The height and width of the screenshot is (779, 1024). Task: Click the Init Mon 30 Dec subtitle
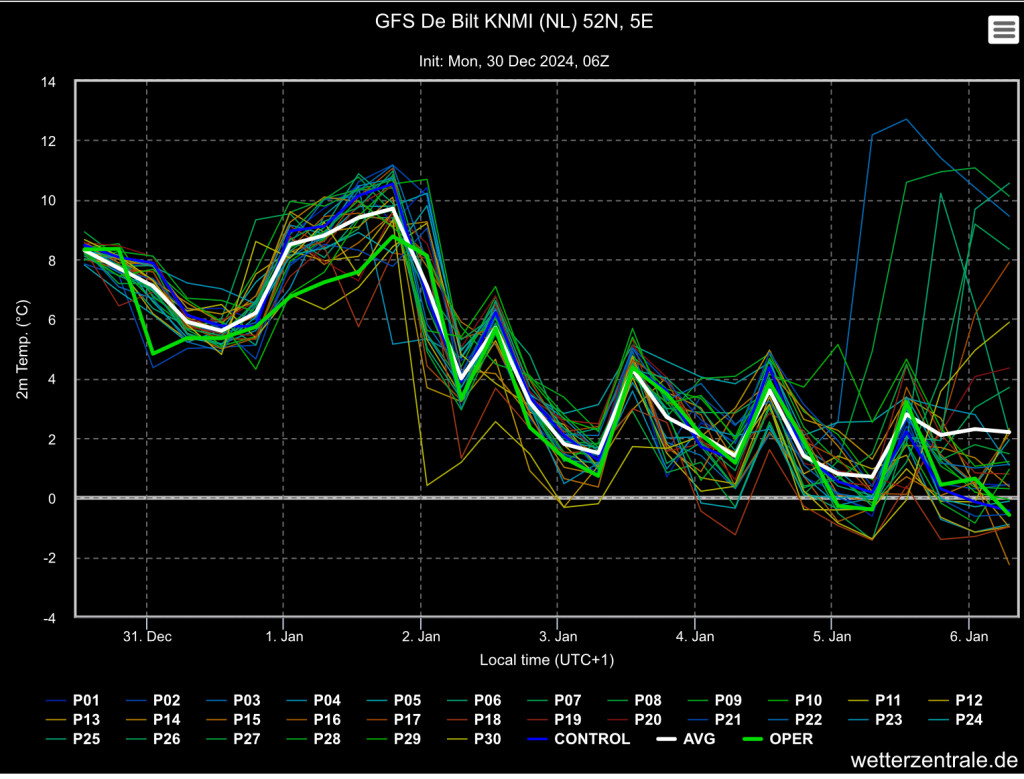tap(514, 61)
